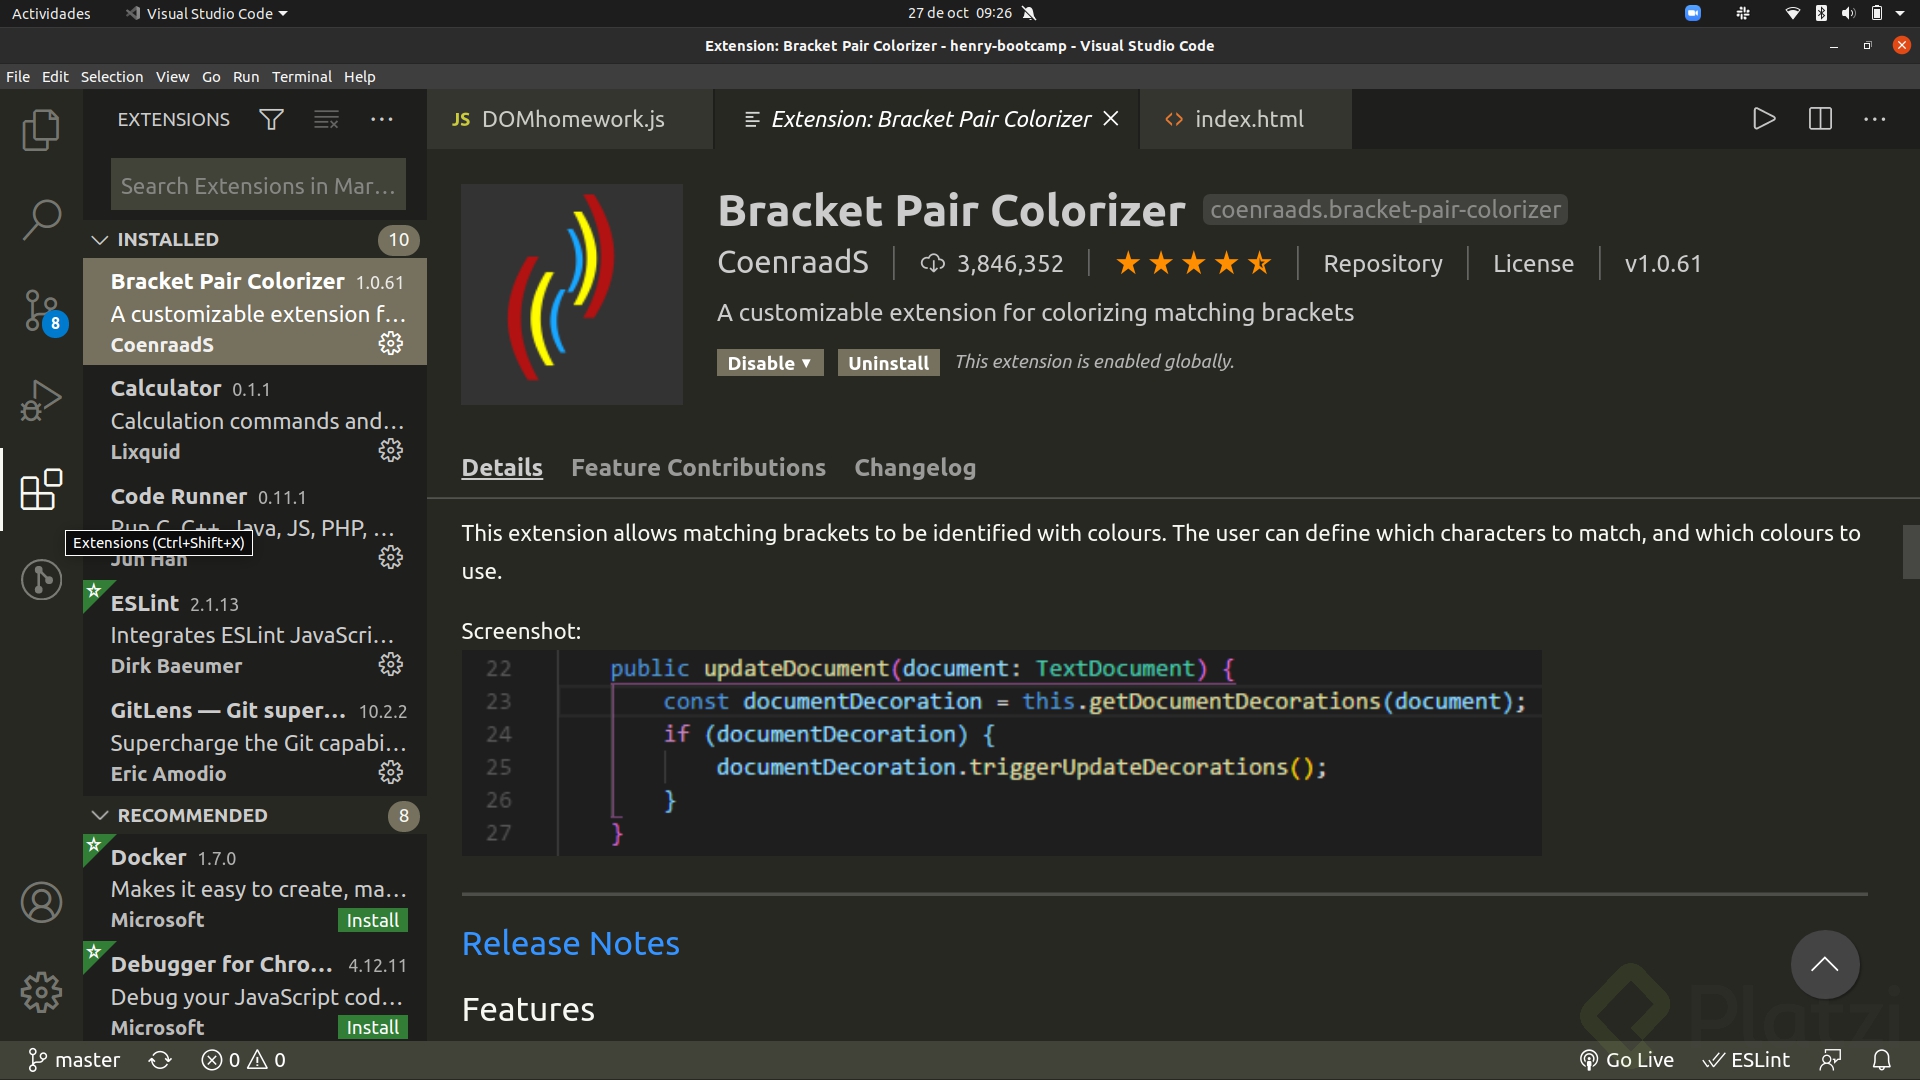Install the Debugger for Chrome extension
This screenshot has height=1080, width=1920.
click(x=373, y=1027)
